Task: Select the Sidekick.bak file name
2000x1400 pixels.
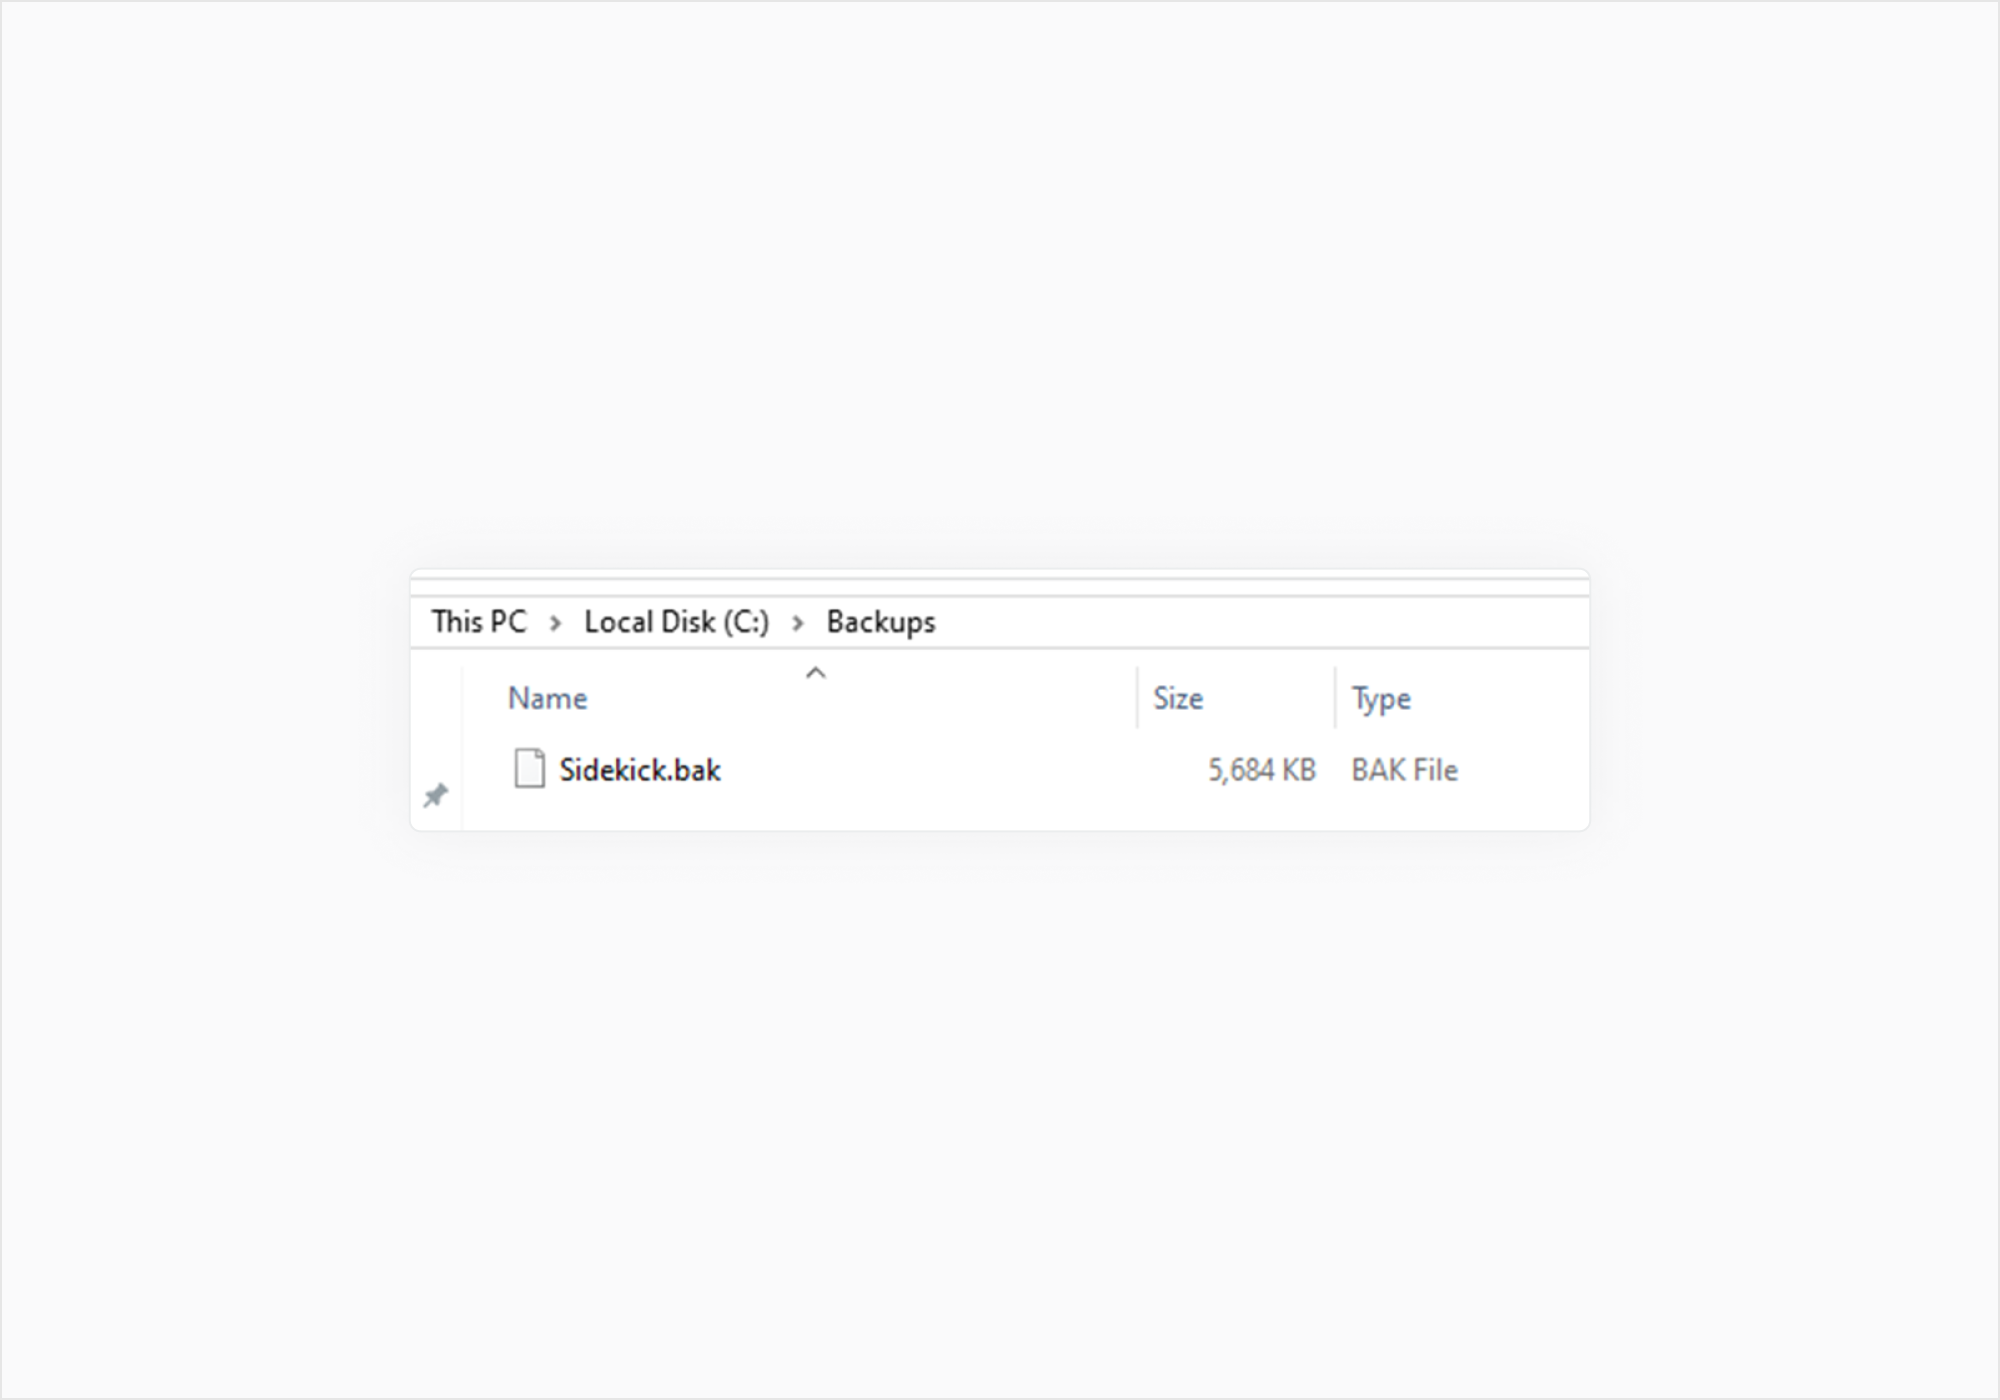Action: point(640,770)
